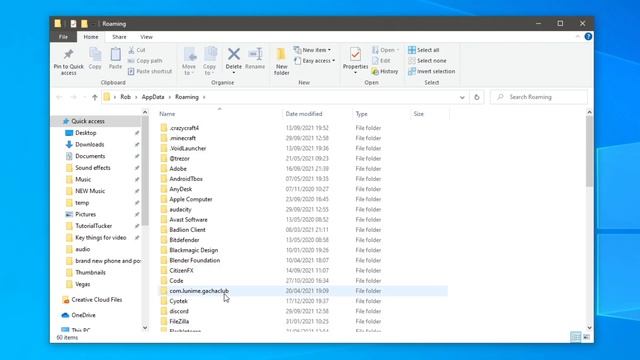Select the Home ribbon tab
Image resolution: width=640 pixels, height=360 pixels.
click(91, 37)
